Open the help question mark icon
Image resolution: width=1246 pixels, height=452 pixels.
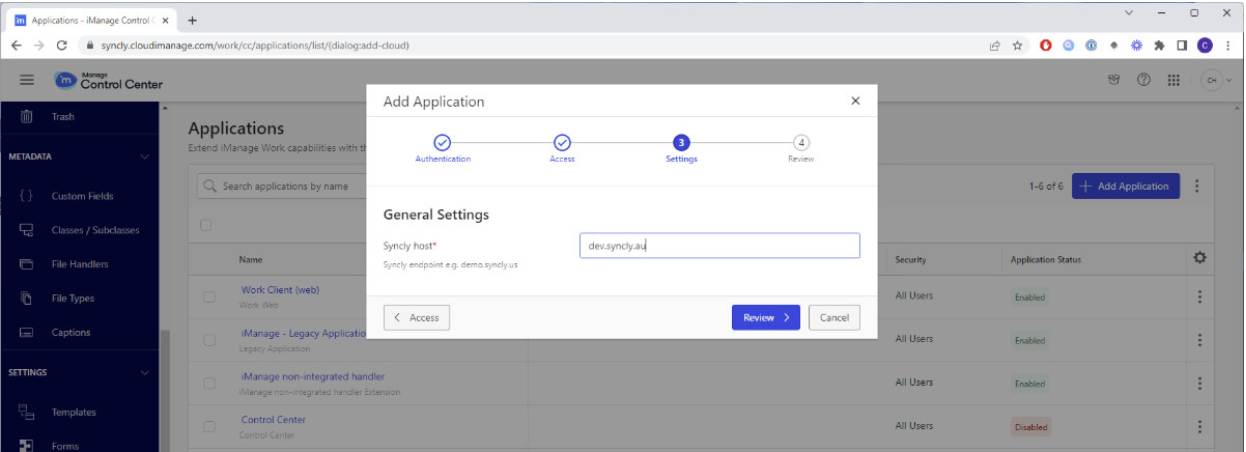(x=1144, y=81)
